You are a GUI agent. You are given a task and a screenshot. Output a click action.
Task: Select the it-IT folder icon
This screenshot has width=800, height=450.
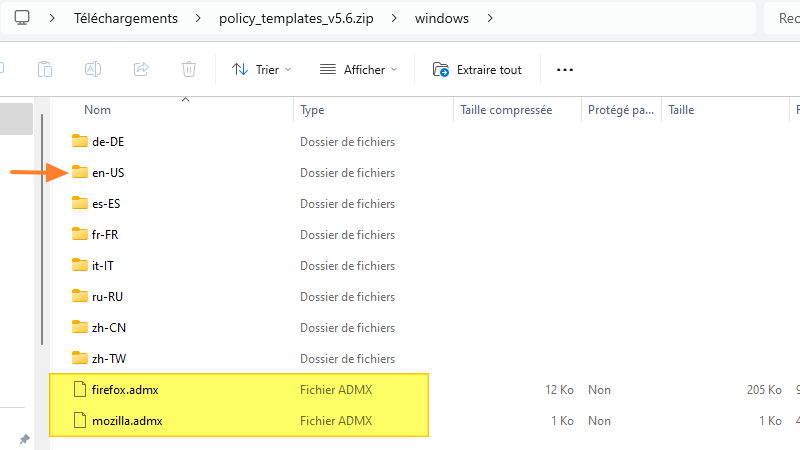click(x=80, y=265)
